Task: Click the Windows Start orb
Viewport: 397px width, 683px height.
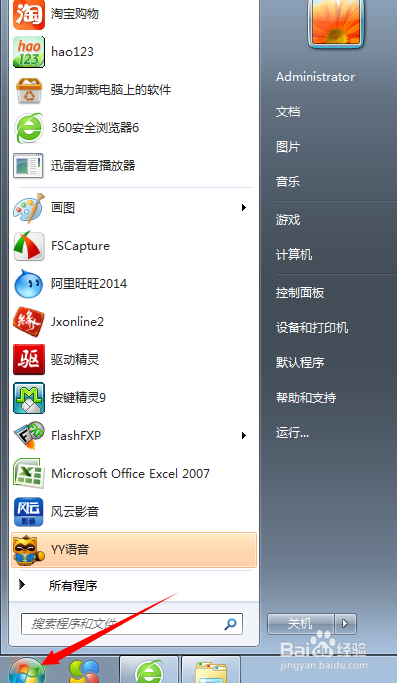Action: (26, 669)
